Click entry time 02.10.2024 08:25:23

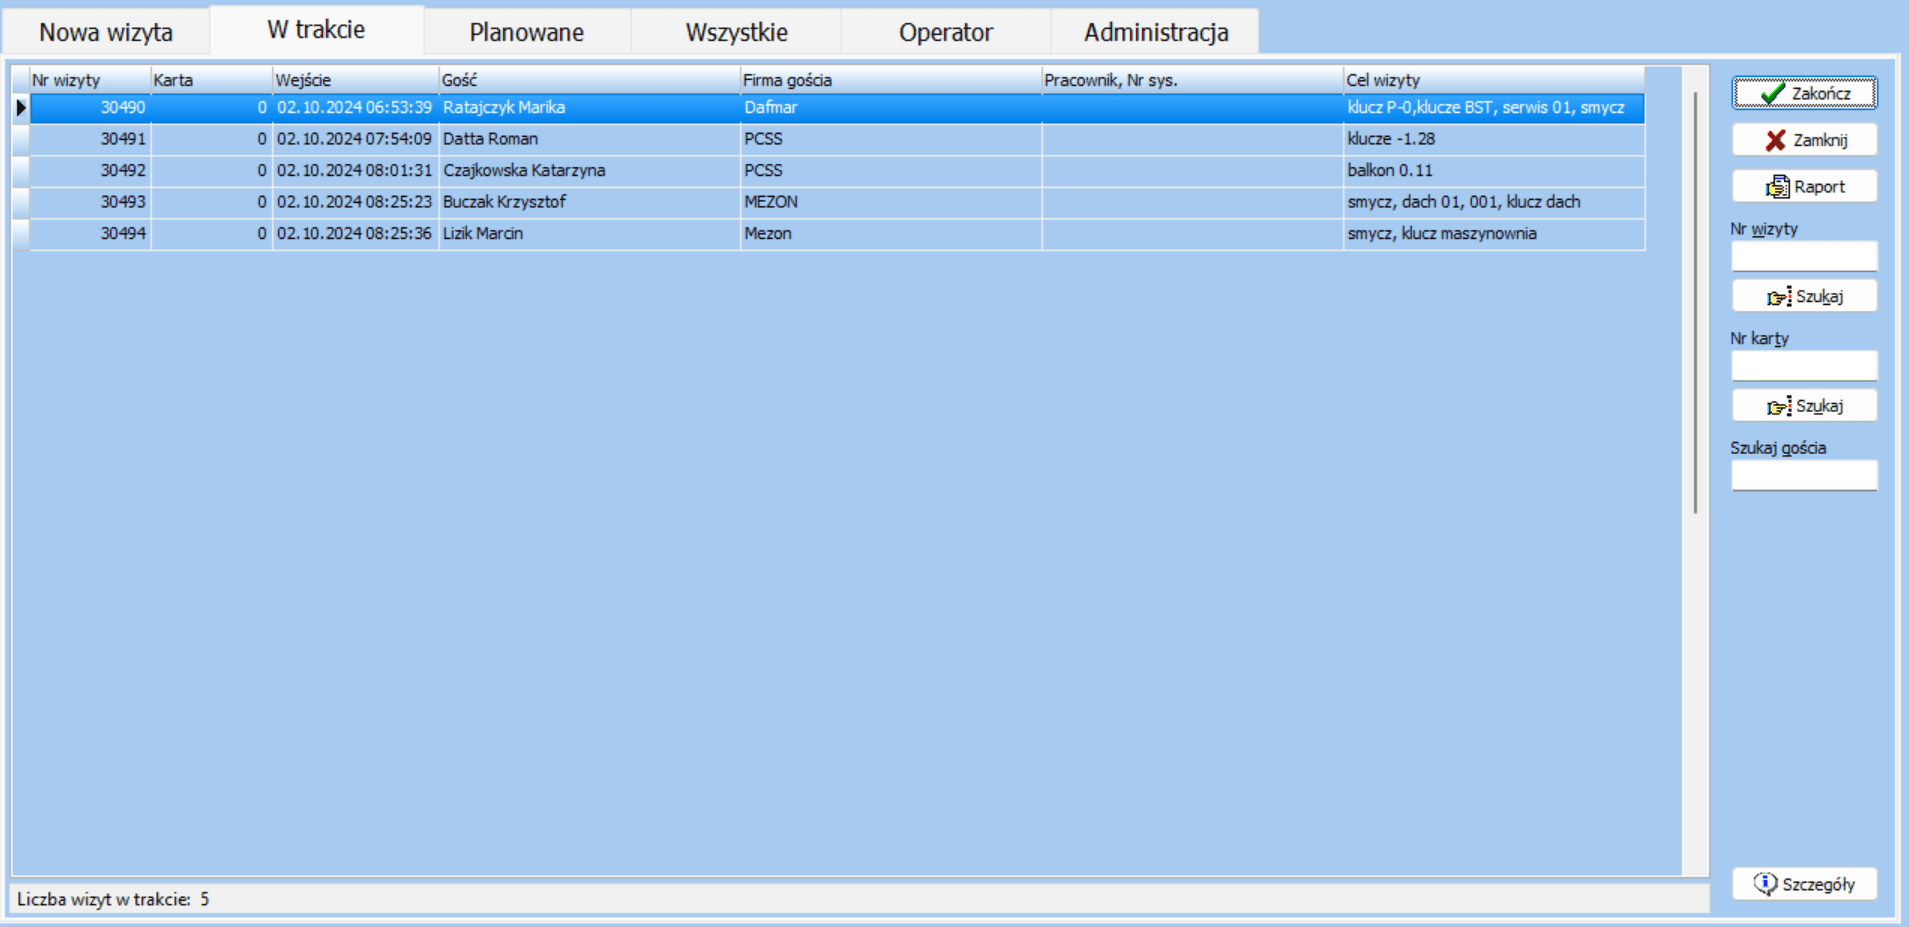click(354, 202)
